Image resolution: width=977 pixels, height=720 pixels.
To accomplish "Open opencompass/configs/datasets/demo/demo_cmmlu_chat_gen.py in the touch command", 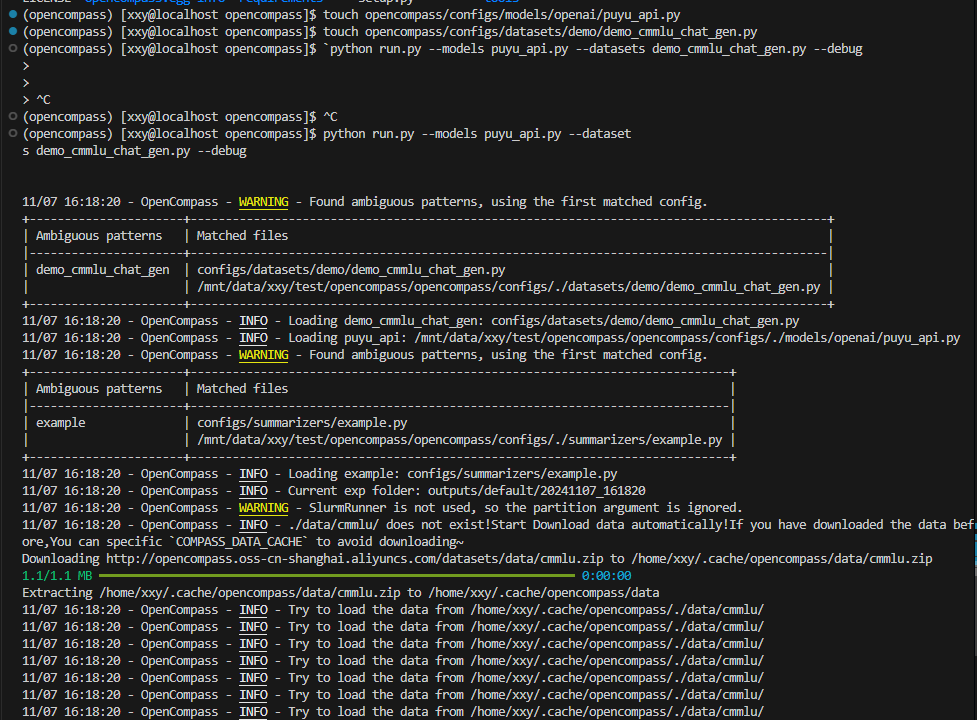I will click(x=561, y=32).
